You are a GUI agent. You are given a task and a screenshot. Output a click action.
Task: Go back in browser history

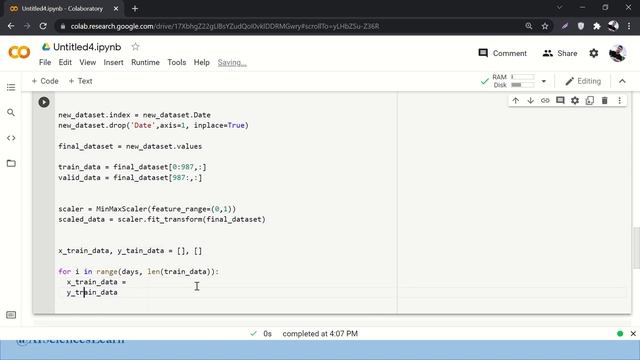[11, 26]
